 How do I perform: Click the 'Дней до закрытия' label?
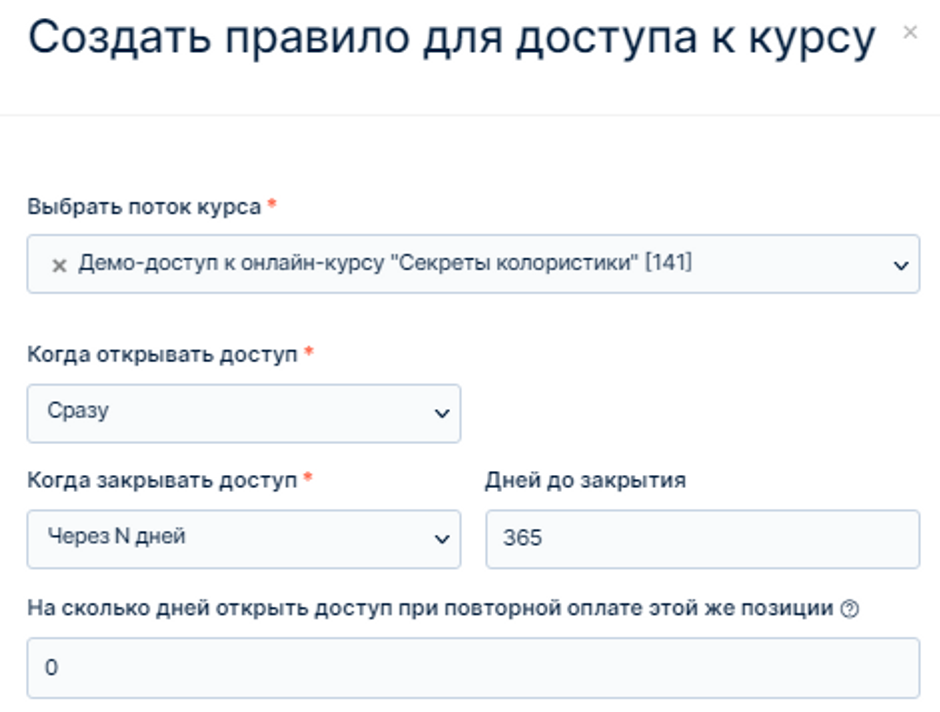(x=586, y=480)
